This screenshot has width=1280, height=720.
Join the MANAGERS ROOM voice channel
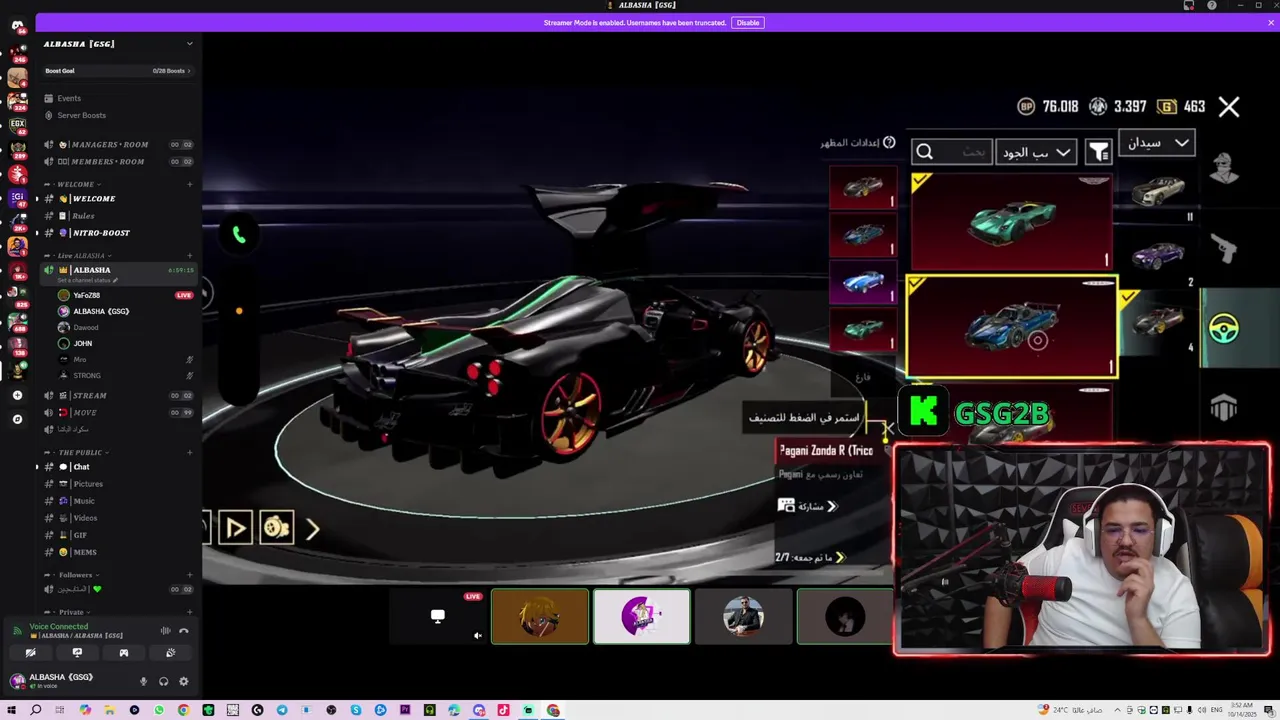pyautogui.click(x=118, y=145)
